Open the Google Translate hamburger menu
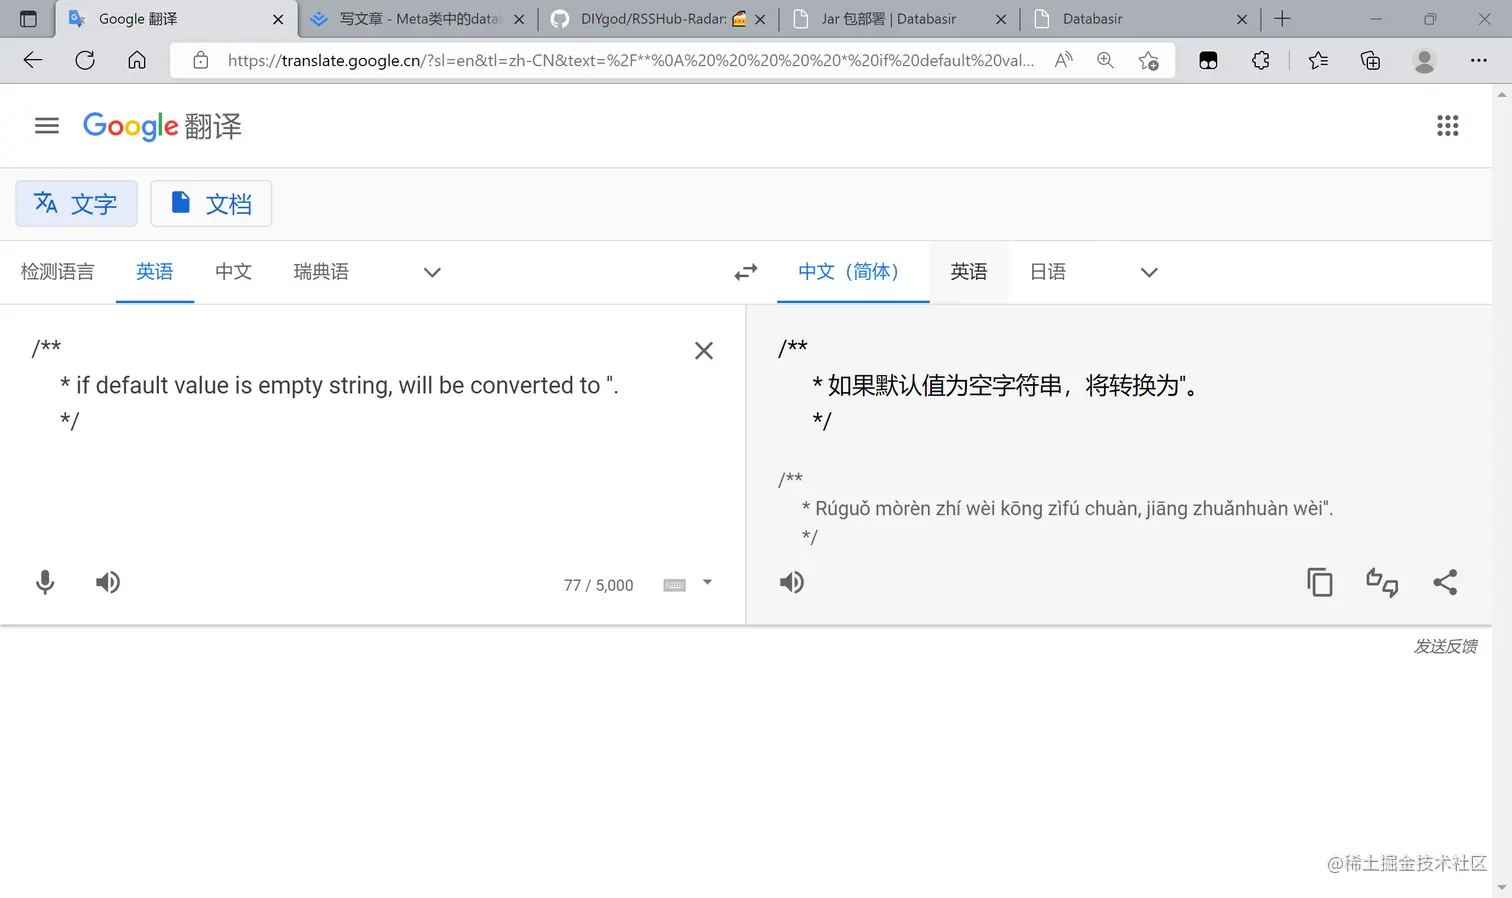Screen dimensions: 1512x898 pos(47,125)
